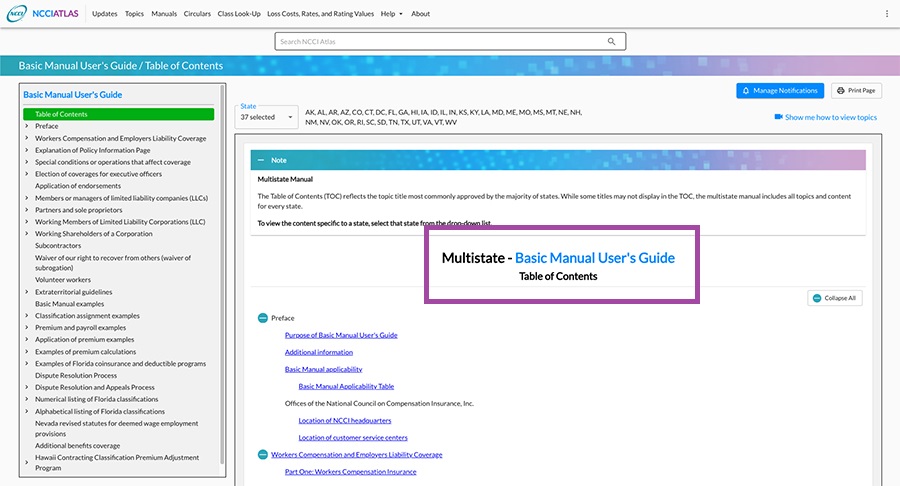This screenshot has height=486, width=900.
Task: Open the Help dropdown menu
Action: point(391,14)
